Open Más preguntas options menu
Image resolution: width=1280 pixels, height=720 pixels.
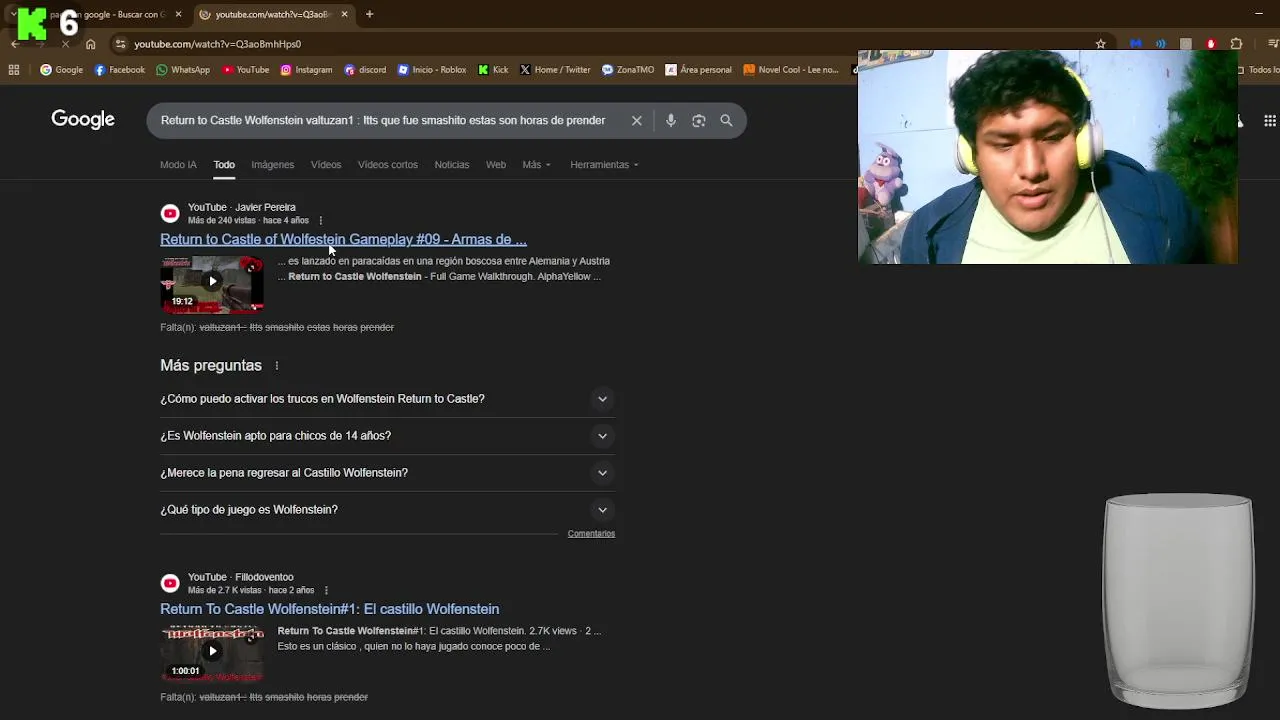click(x=277, y=366)
